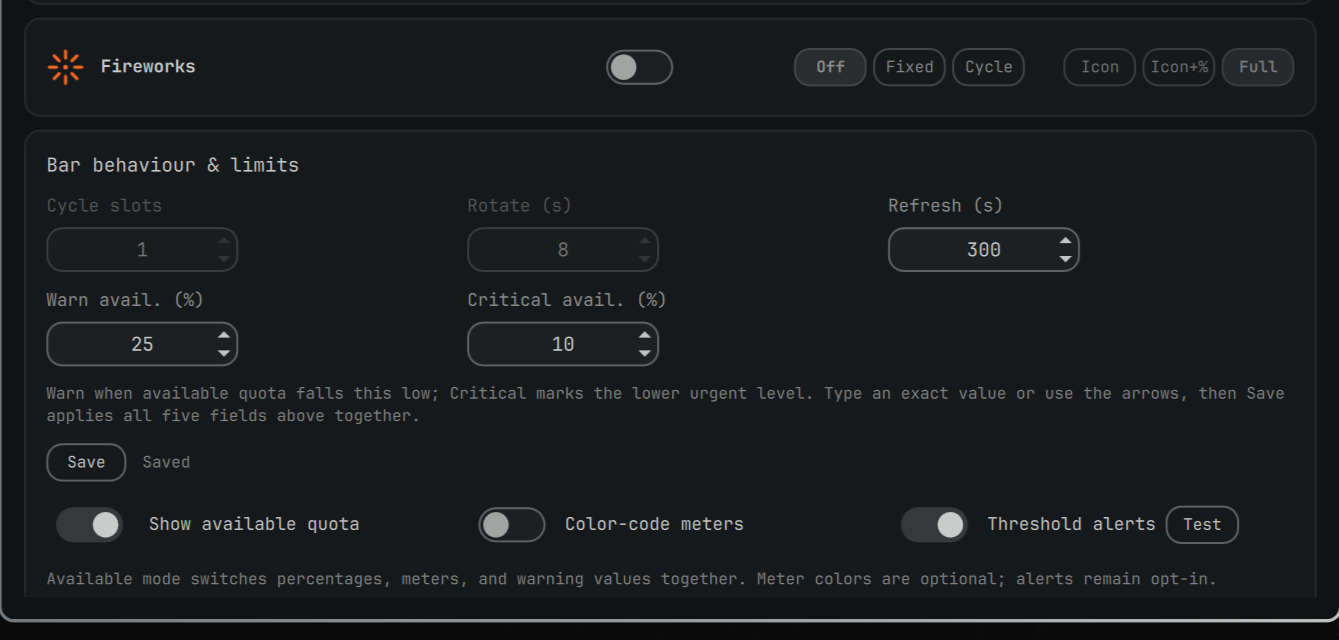Choose Icon display for Fireworks

pos(1099,67)
